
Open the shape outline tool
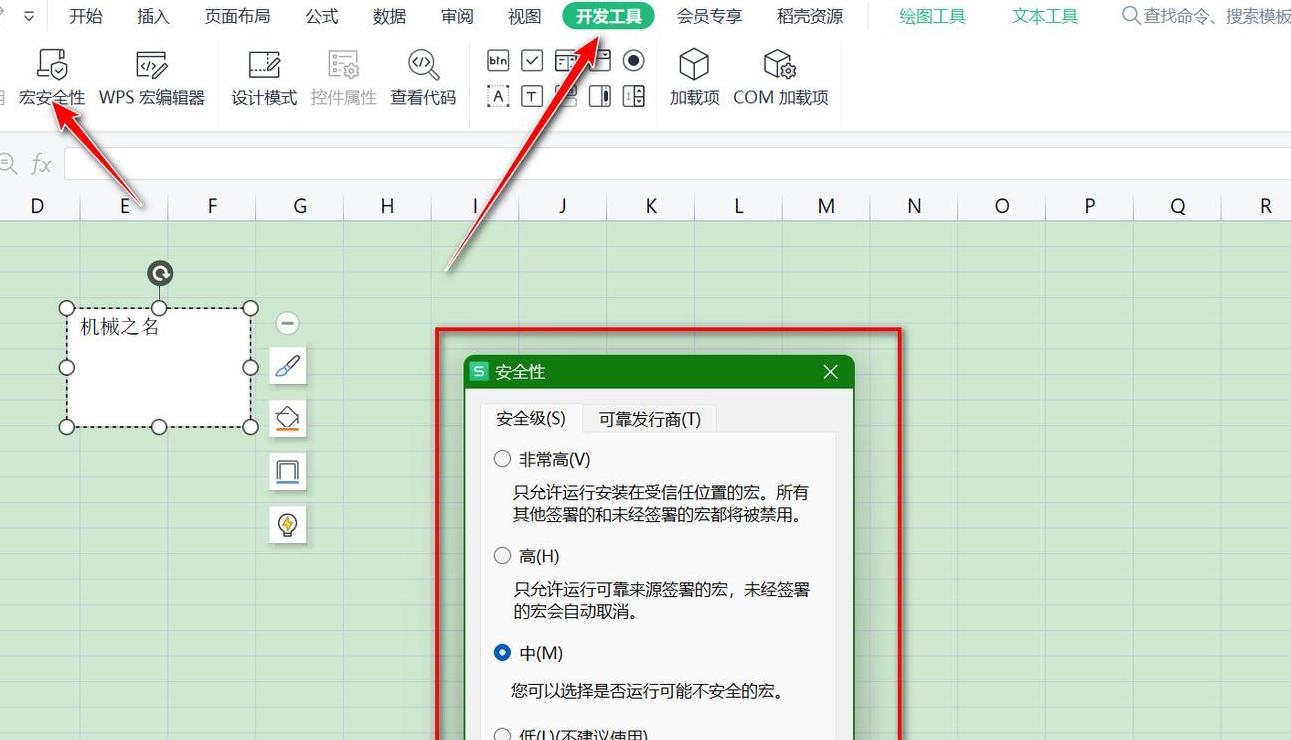tap(288, 471)
